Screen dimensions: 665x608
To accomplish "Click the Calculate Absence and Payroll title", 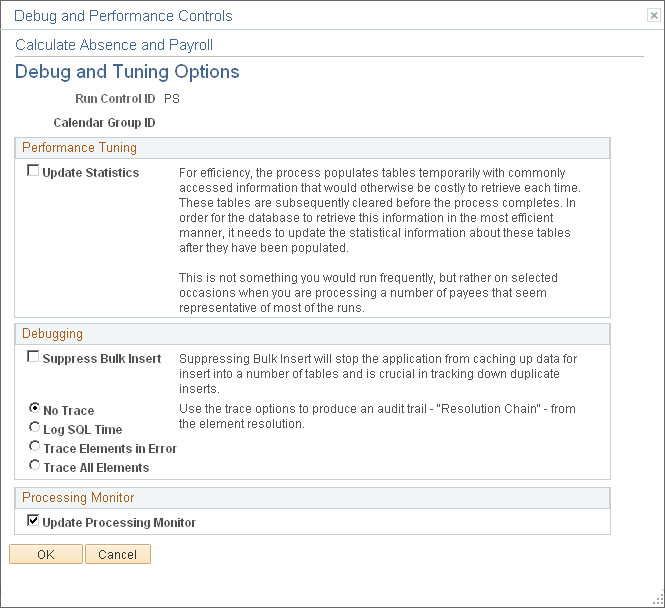I will pyautogui.click(x=114, y=45).
